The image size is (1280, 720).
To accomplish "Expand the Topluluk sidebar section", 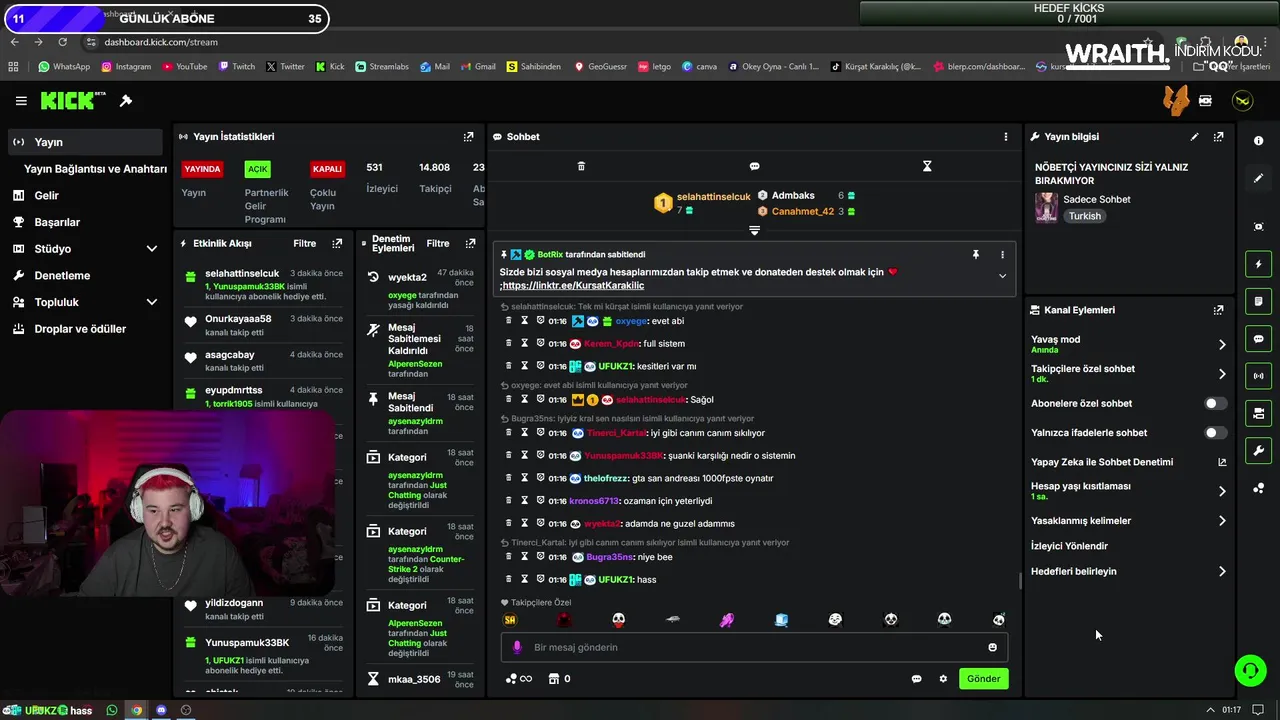I will pos(152,302).
